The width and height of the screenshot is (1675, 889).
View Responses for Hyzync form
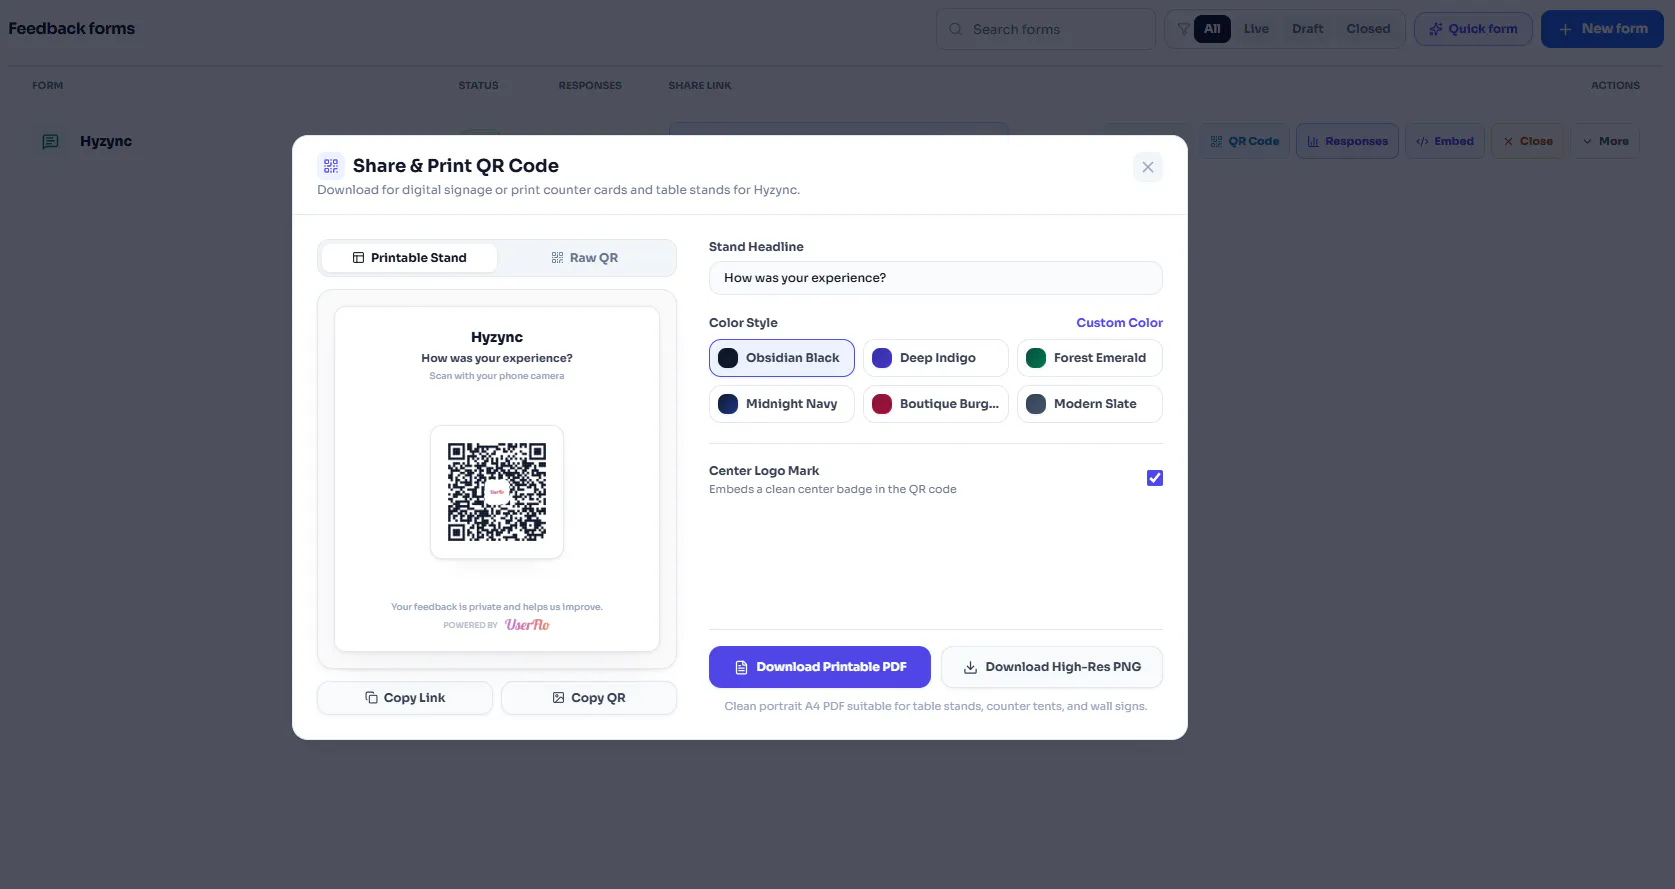pyautogui.click(x=1347, y=141)
